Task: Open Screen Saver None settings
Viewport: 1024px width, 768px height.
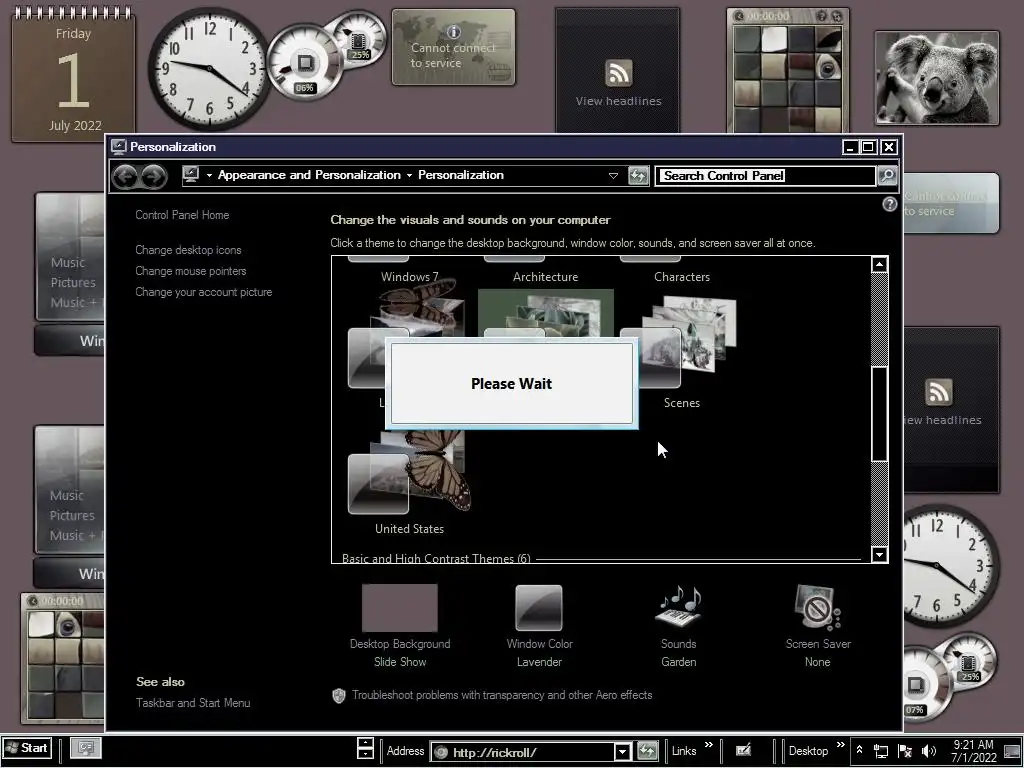Action: click(818, 626)
